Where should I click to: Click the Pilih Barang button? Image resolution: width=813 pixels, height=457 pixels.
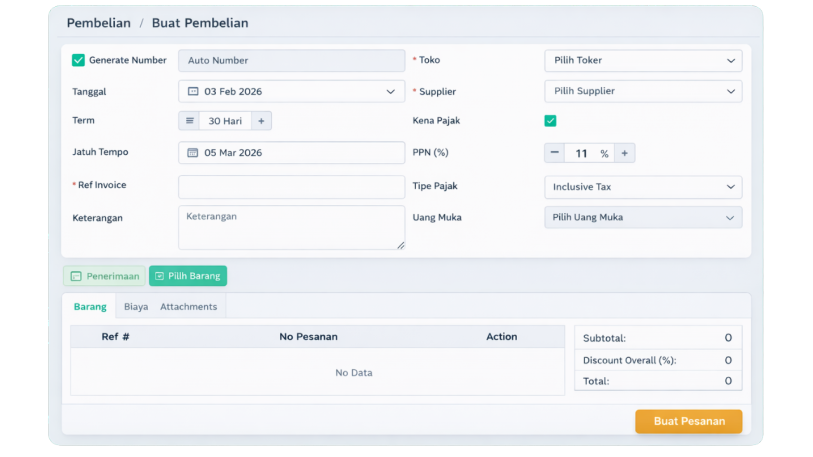[x=188, y=276]
